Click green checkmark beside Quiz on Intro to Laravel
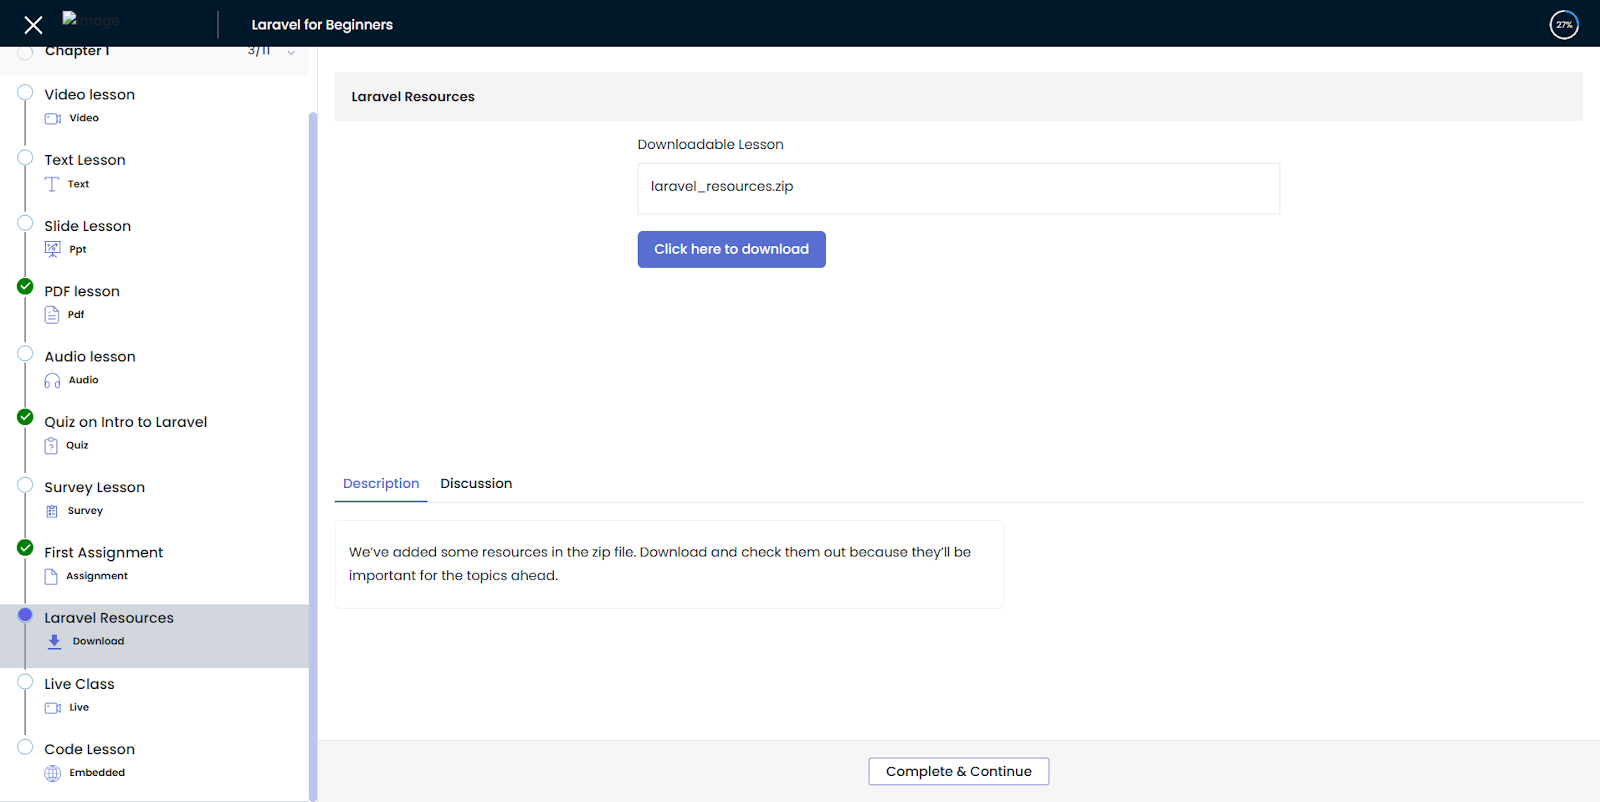The image size is (1600, 802). (x=25, y=417)
